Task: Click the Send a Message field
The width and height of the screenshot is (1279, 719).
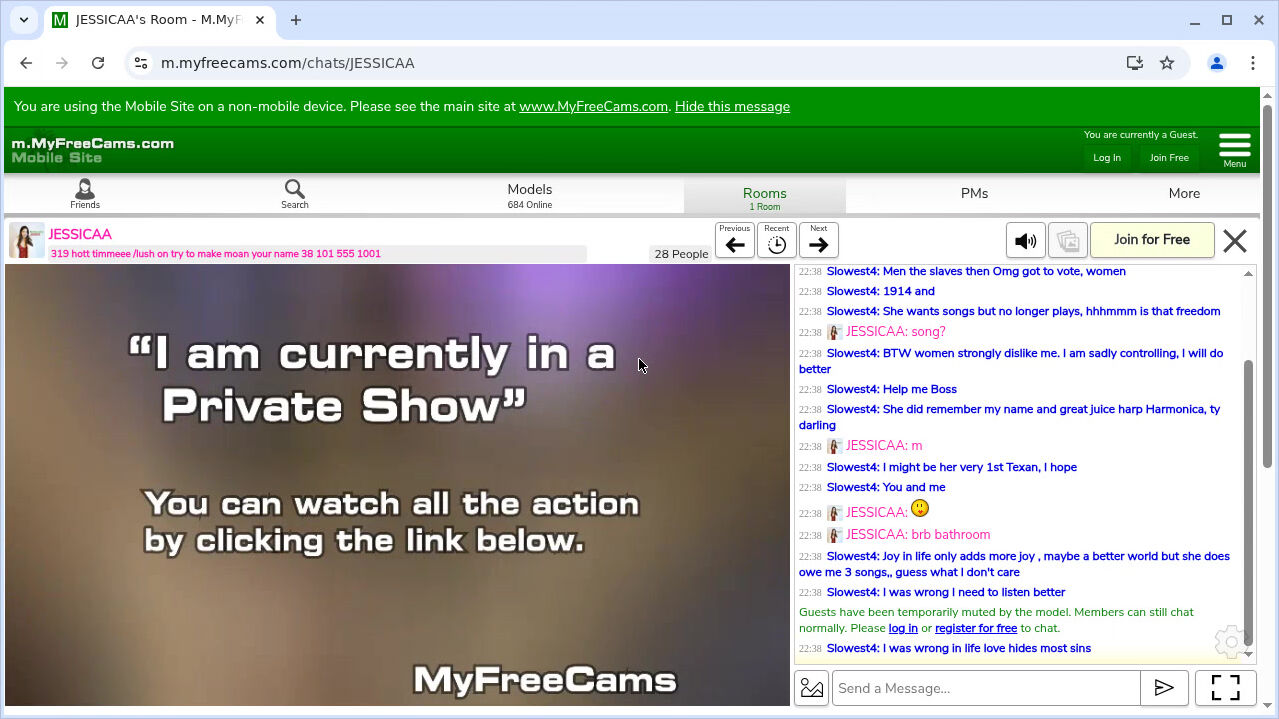Action: click(986, 688)
